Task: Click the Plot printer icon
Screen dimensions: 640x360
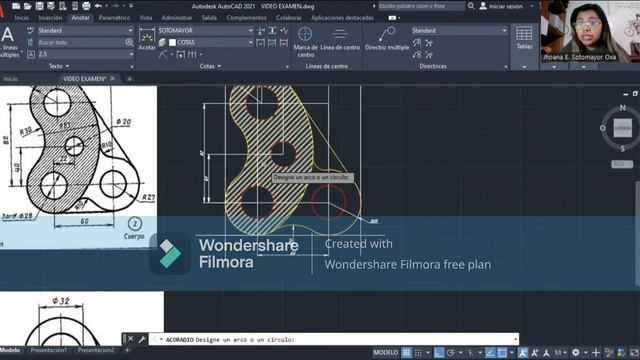Action: pyautogui.click(x=86, y=6)
